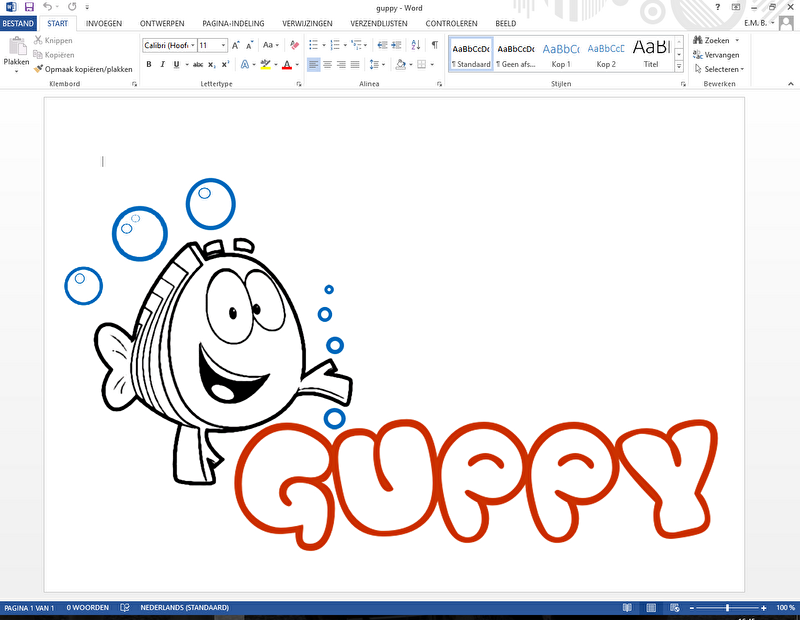Open the ribbon display options icon
Screen dimensions: 800x620
click(736, 7)
